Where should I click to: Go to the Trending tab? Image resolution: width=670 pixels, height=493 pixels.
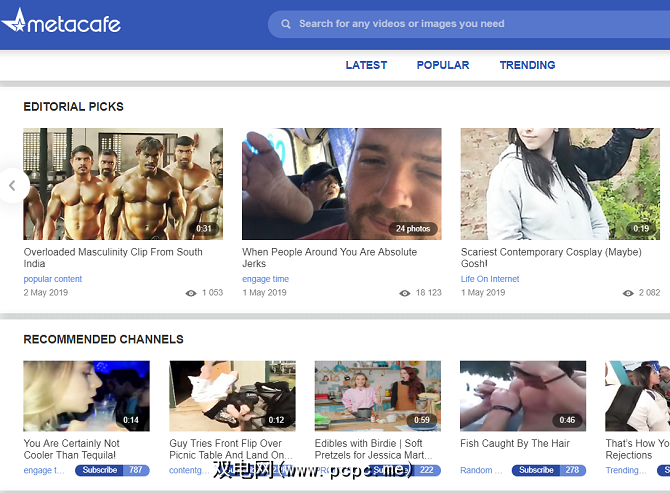pyautogui.click(x=527, y=65)
